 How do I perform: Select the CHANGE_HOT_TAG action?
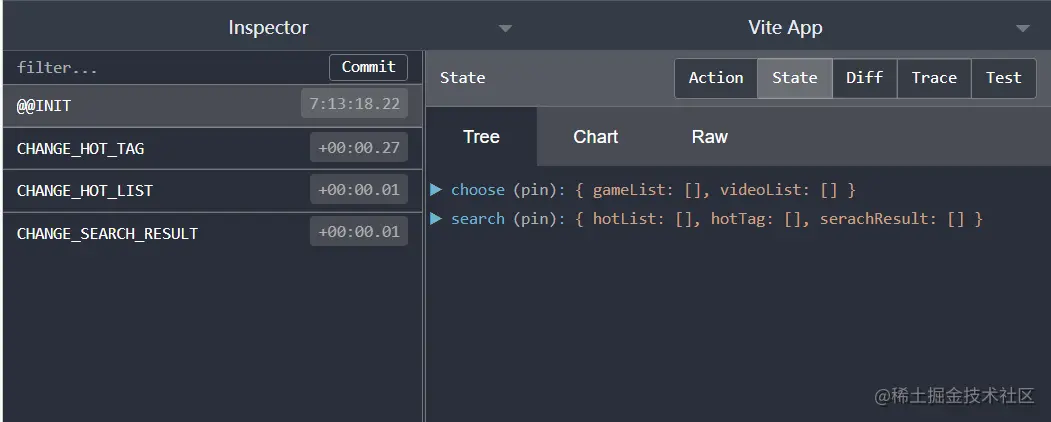point(150,148)
